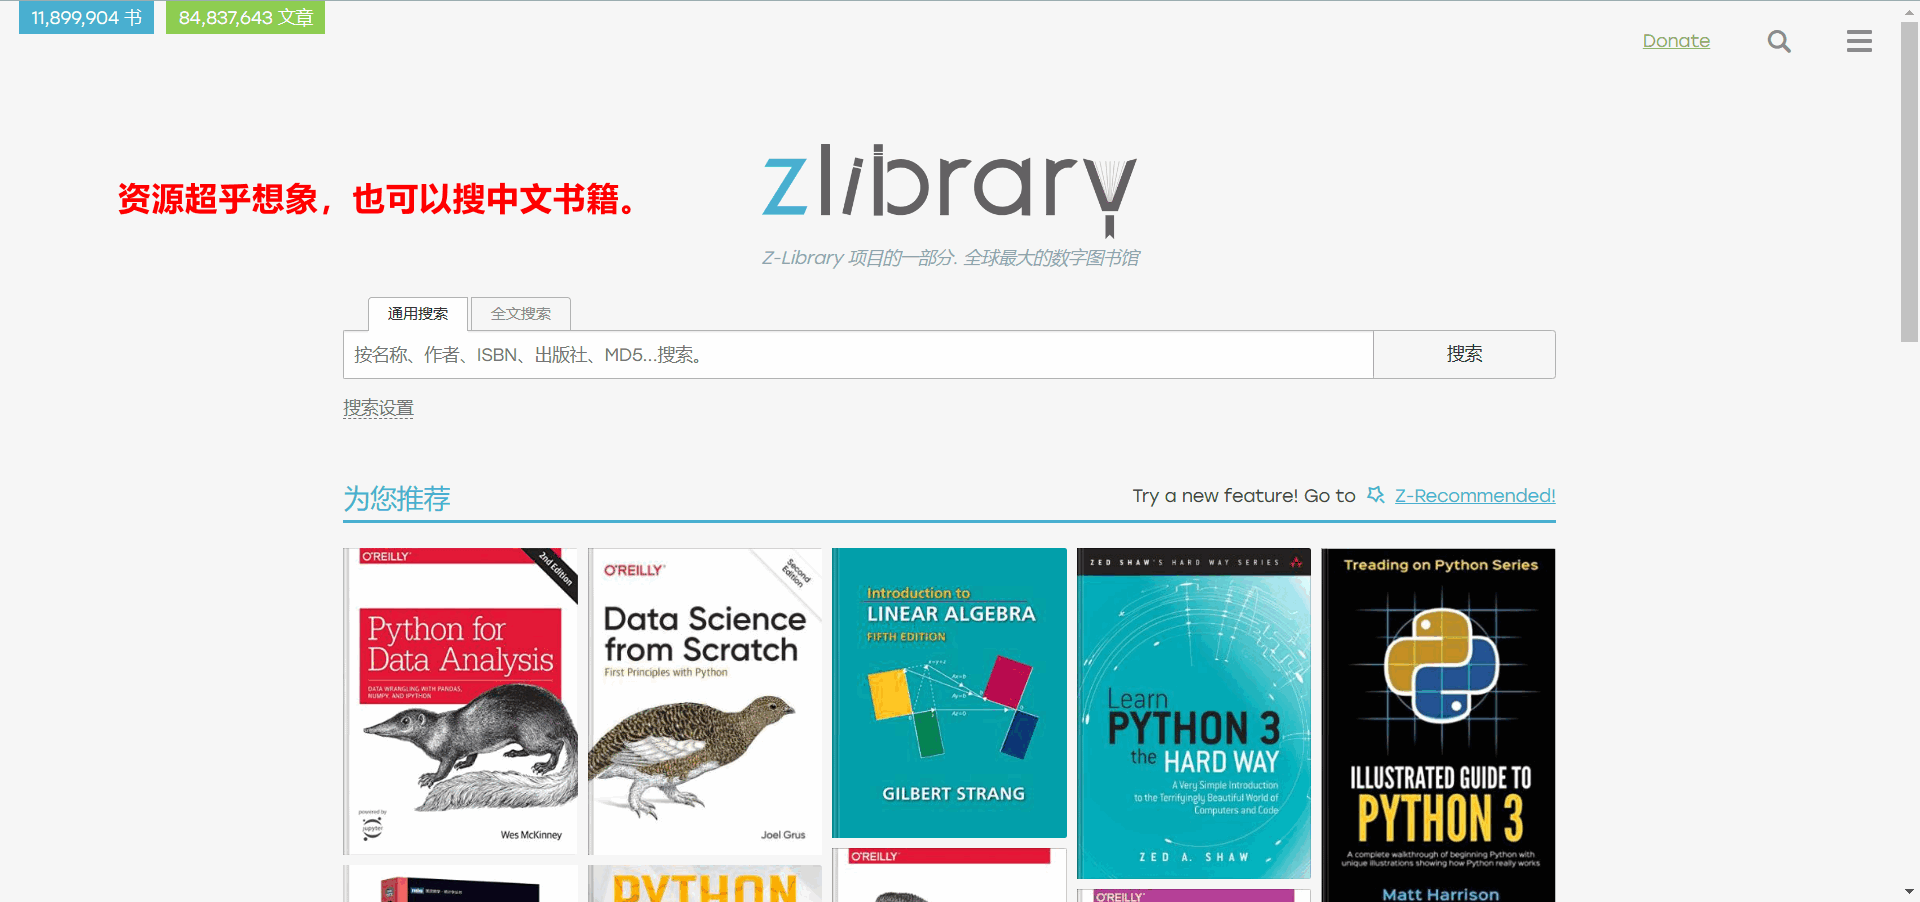
Task: Click the 为您推荐 section heading
Action: (397, 498)
